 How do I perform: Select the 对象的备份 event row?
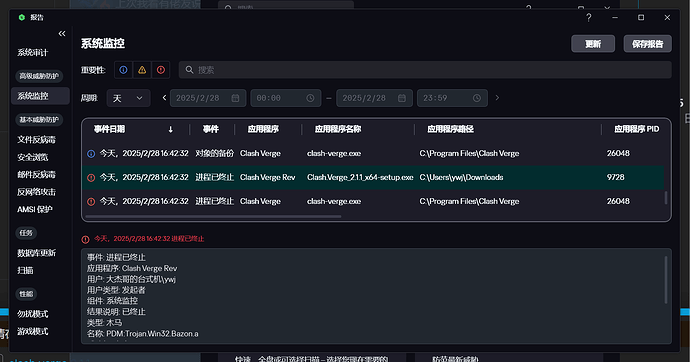click(x=373, y=154)
